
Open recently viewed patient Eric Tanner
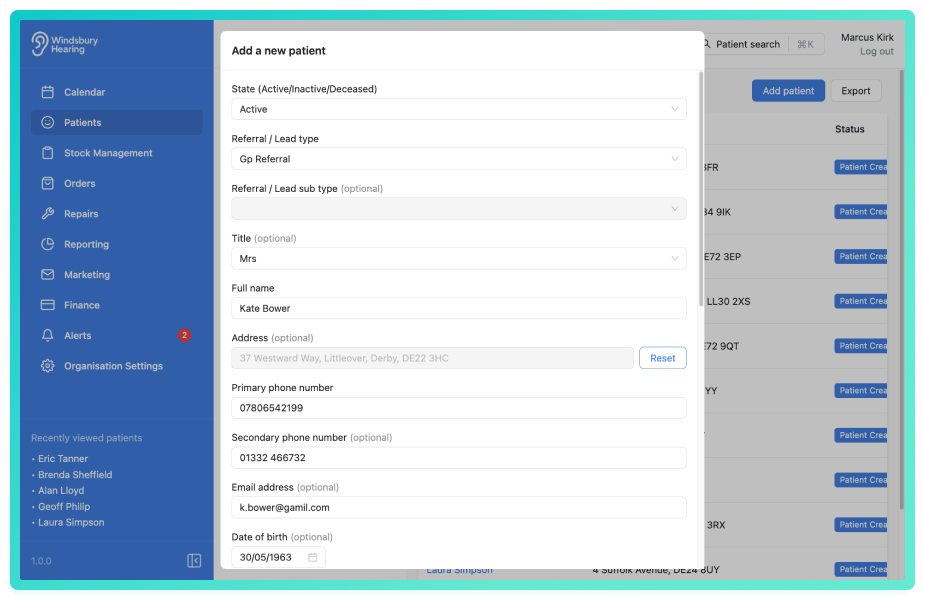pos(63,458)
